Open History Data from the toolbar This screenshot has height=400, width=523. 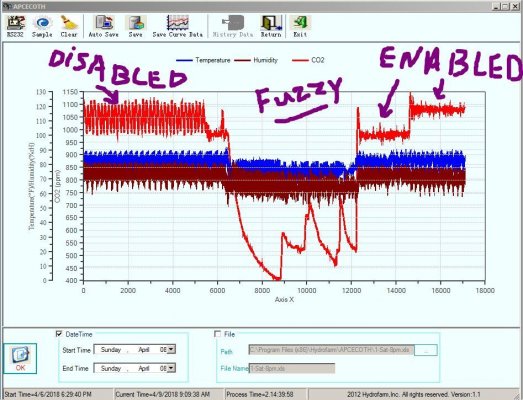tap(233, 26)
